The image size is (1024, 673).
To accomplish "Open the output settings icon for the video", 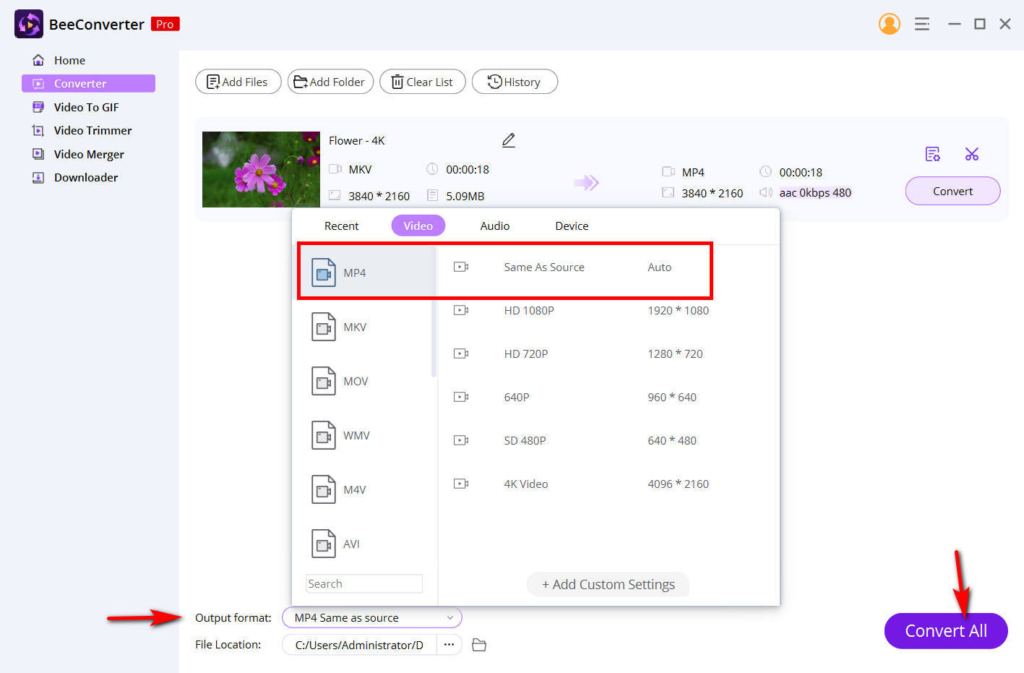I will click(x=933, y=154).
